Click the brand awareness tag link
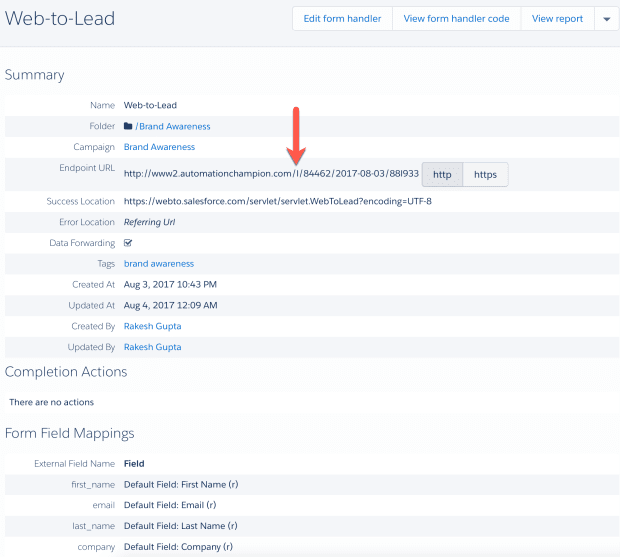620x557 pixels. [158, 264]
